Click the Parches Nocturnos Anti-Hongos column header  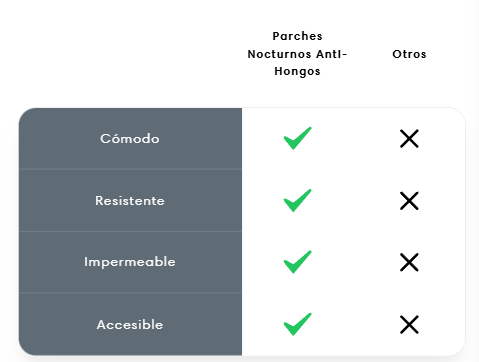(297, 54)
